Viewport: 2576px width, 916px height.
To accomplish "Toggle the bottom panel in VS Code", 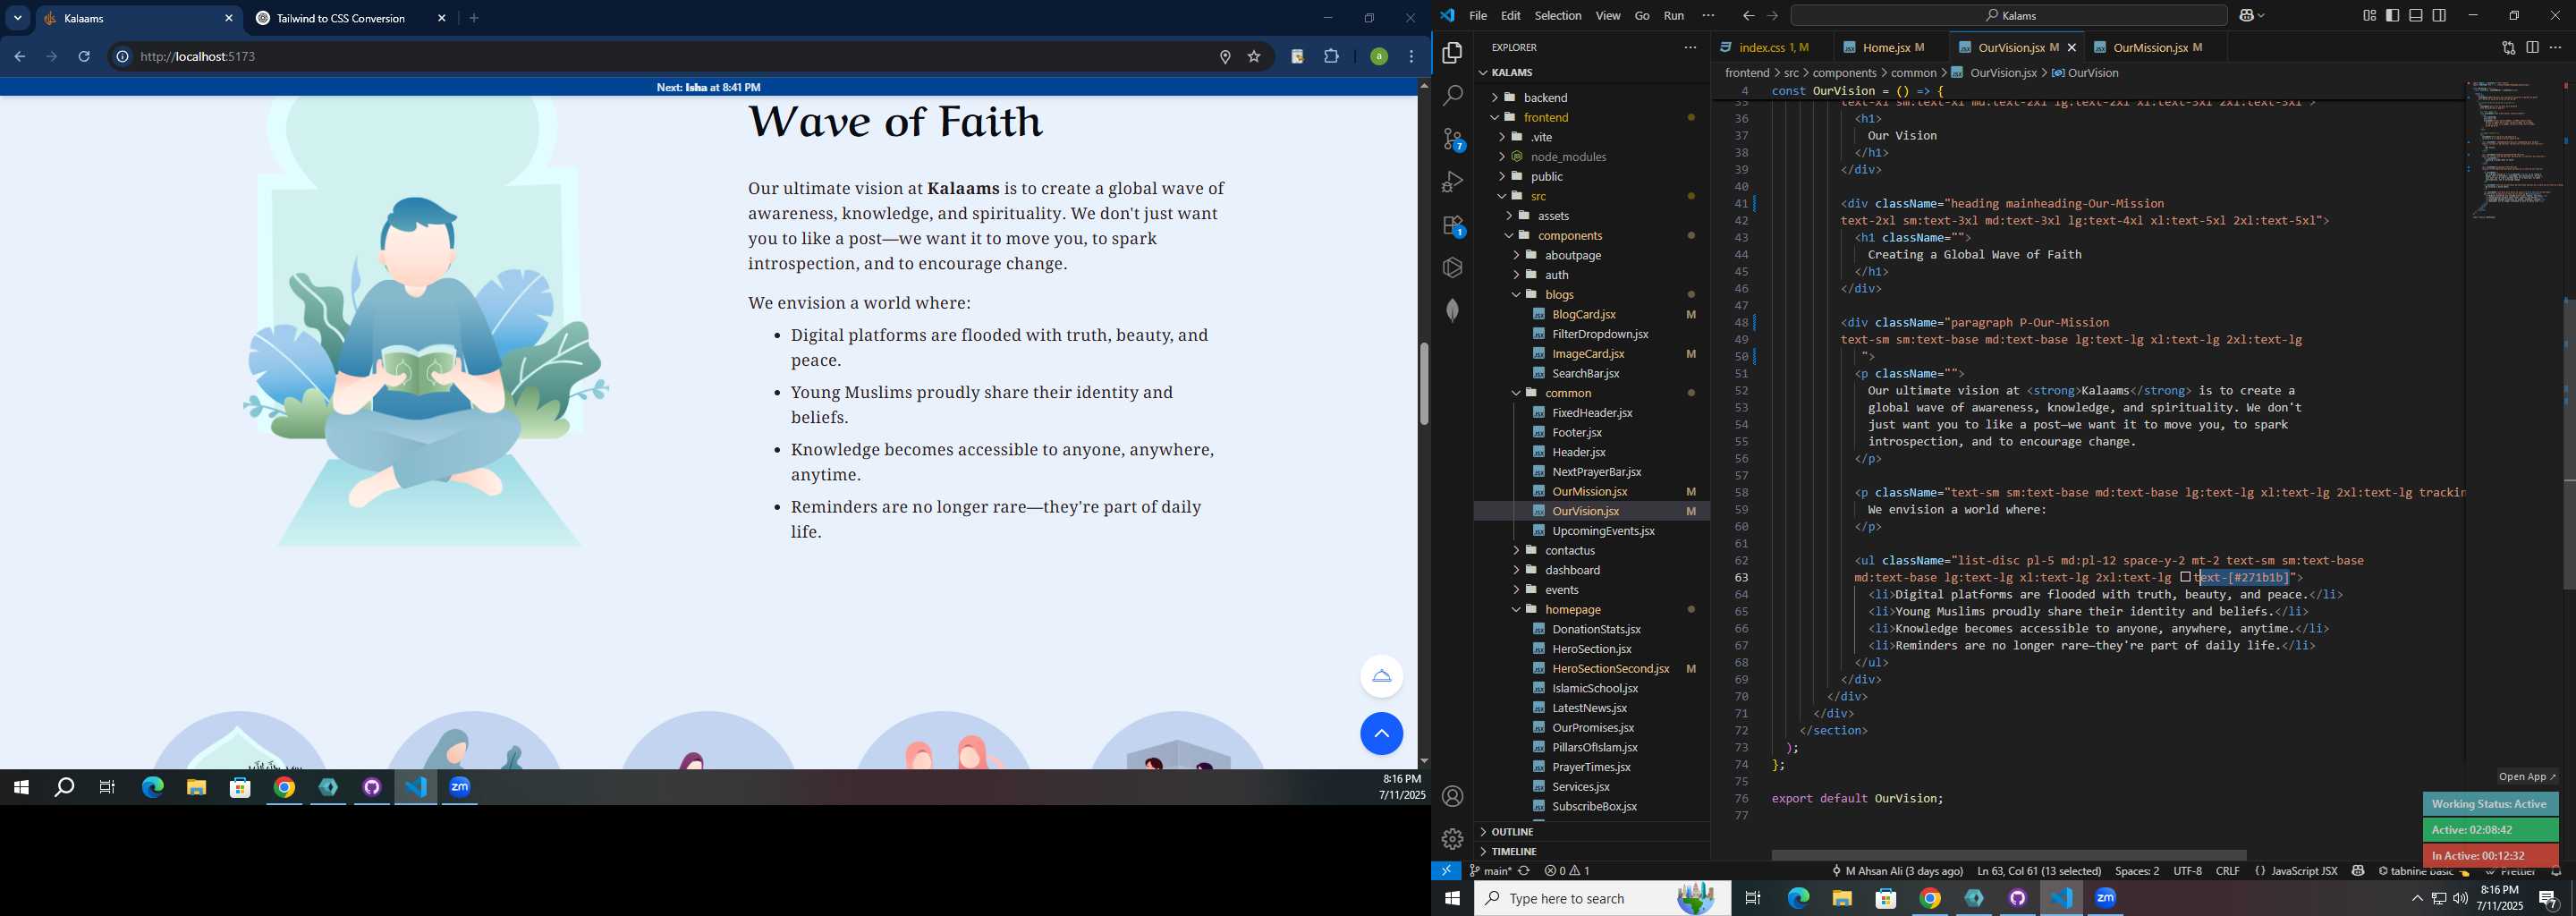I will coord(2416,15).
